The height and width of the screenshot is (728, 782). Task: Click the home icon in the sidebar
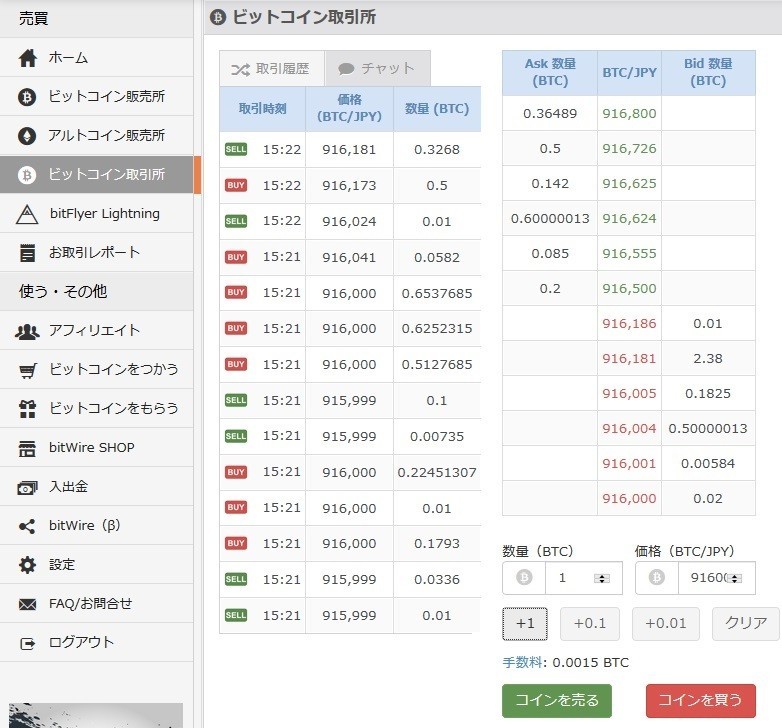point(28,58)
